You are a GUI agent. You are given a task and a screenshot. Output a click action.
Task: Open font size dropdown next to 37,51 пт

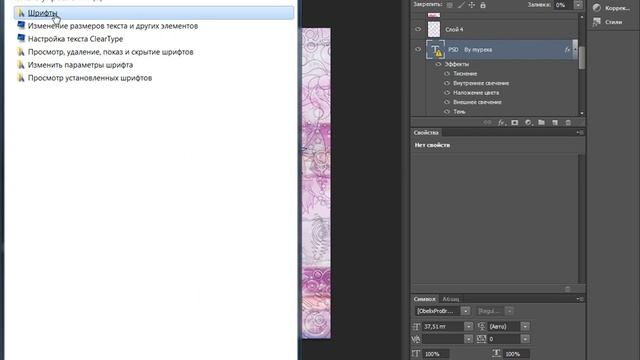coord(469,327)
